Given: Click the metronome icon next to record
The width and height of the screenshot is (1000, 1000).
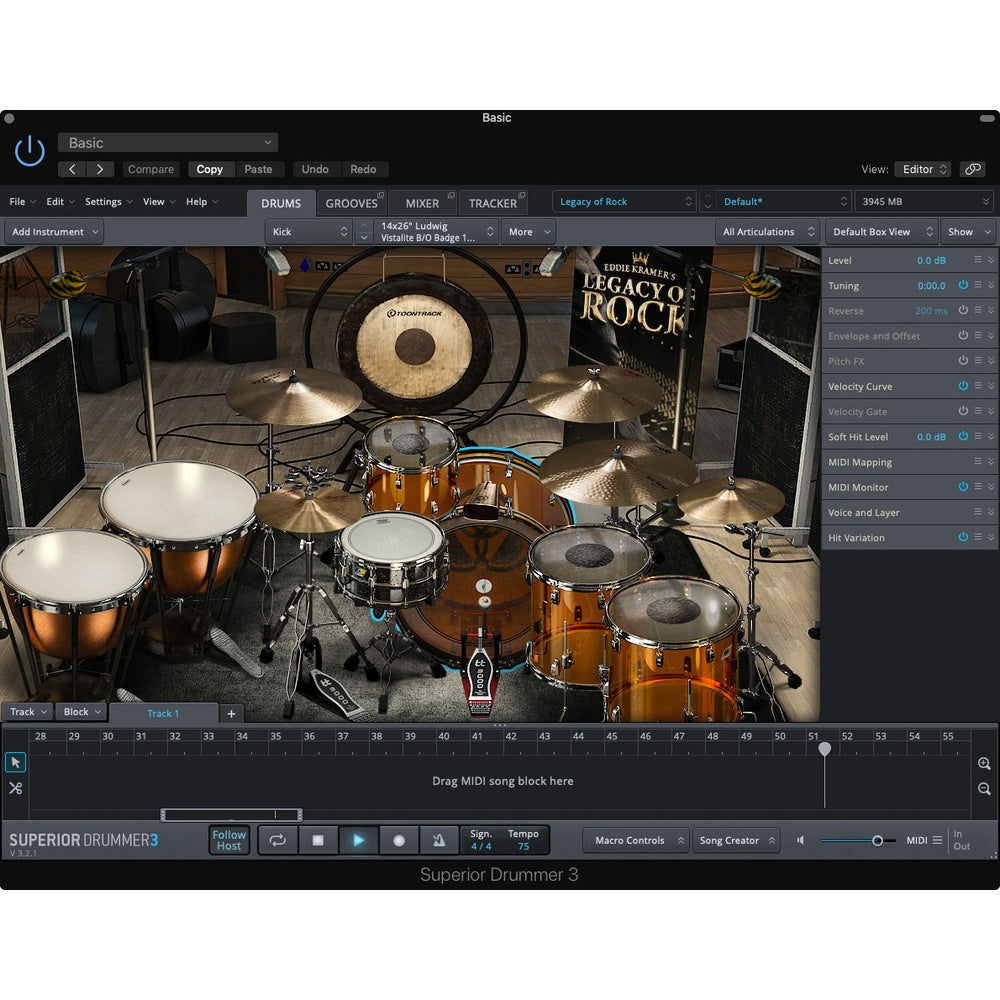Looking at the screenshot, I should (441, 840).
